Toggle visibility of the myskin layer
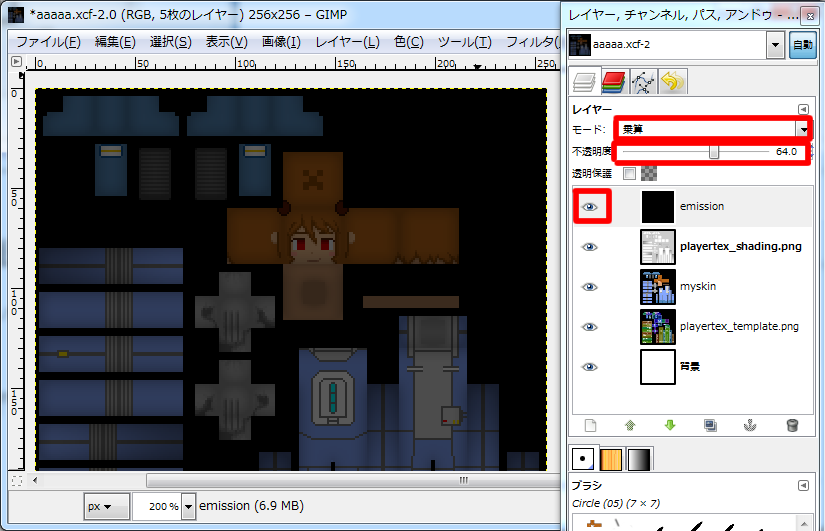825x531 pixels. (590, 287)
